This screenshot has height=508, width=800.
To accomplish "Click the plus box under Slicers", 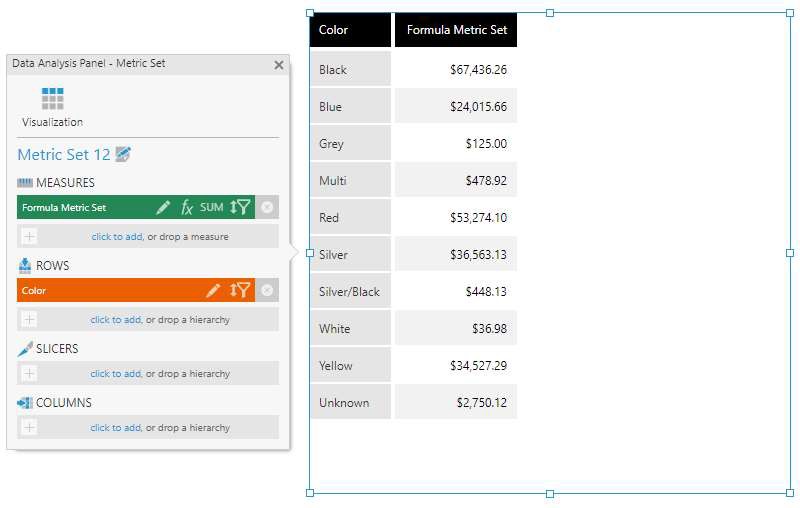I will pyautogui.click(x=29, y=374).
